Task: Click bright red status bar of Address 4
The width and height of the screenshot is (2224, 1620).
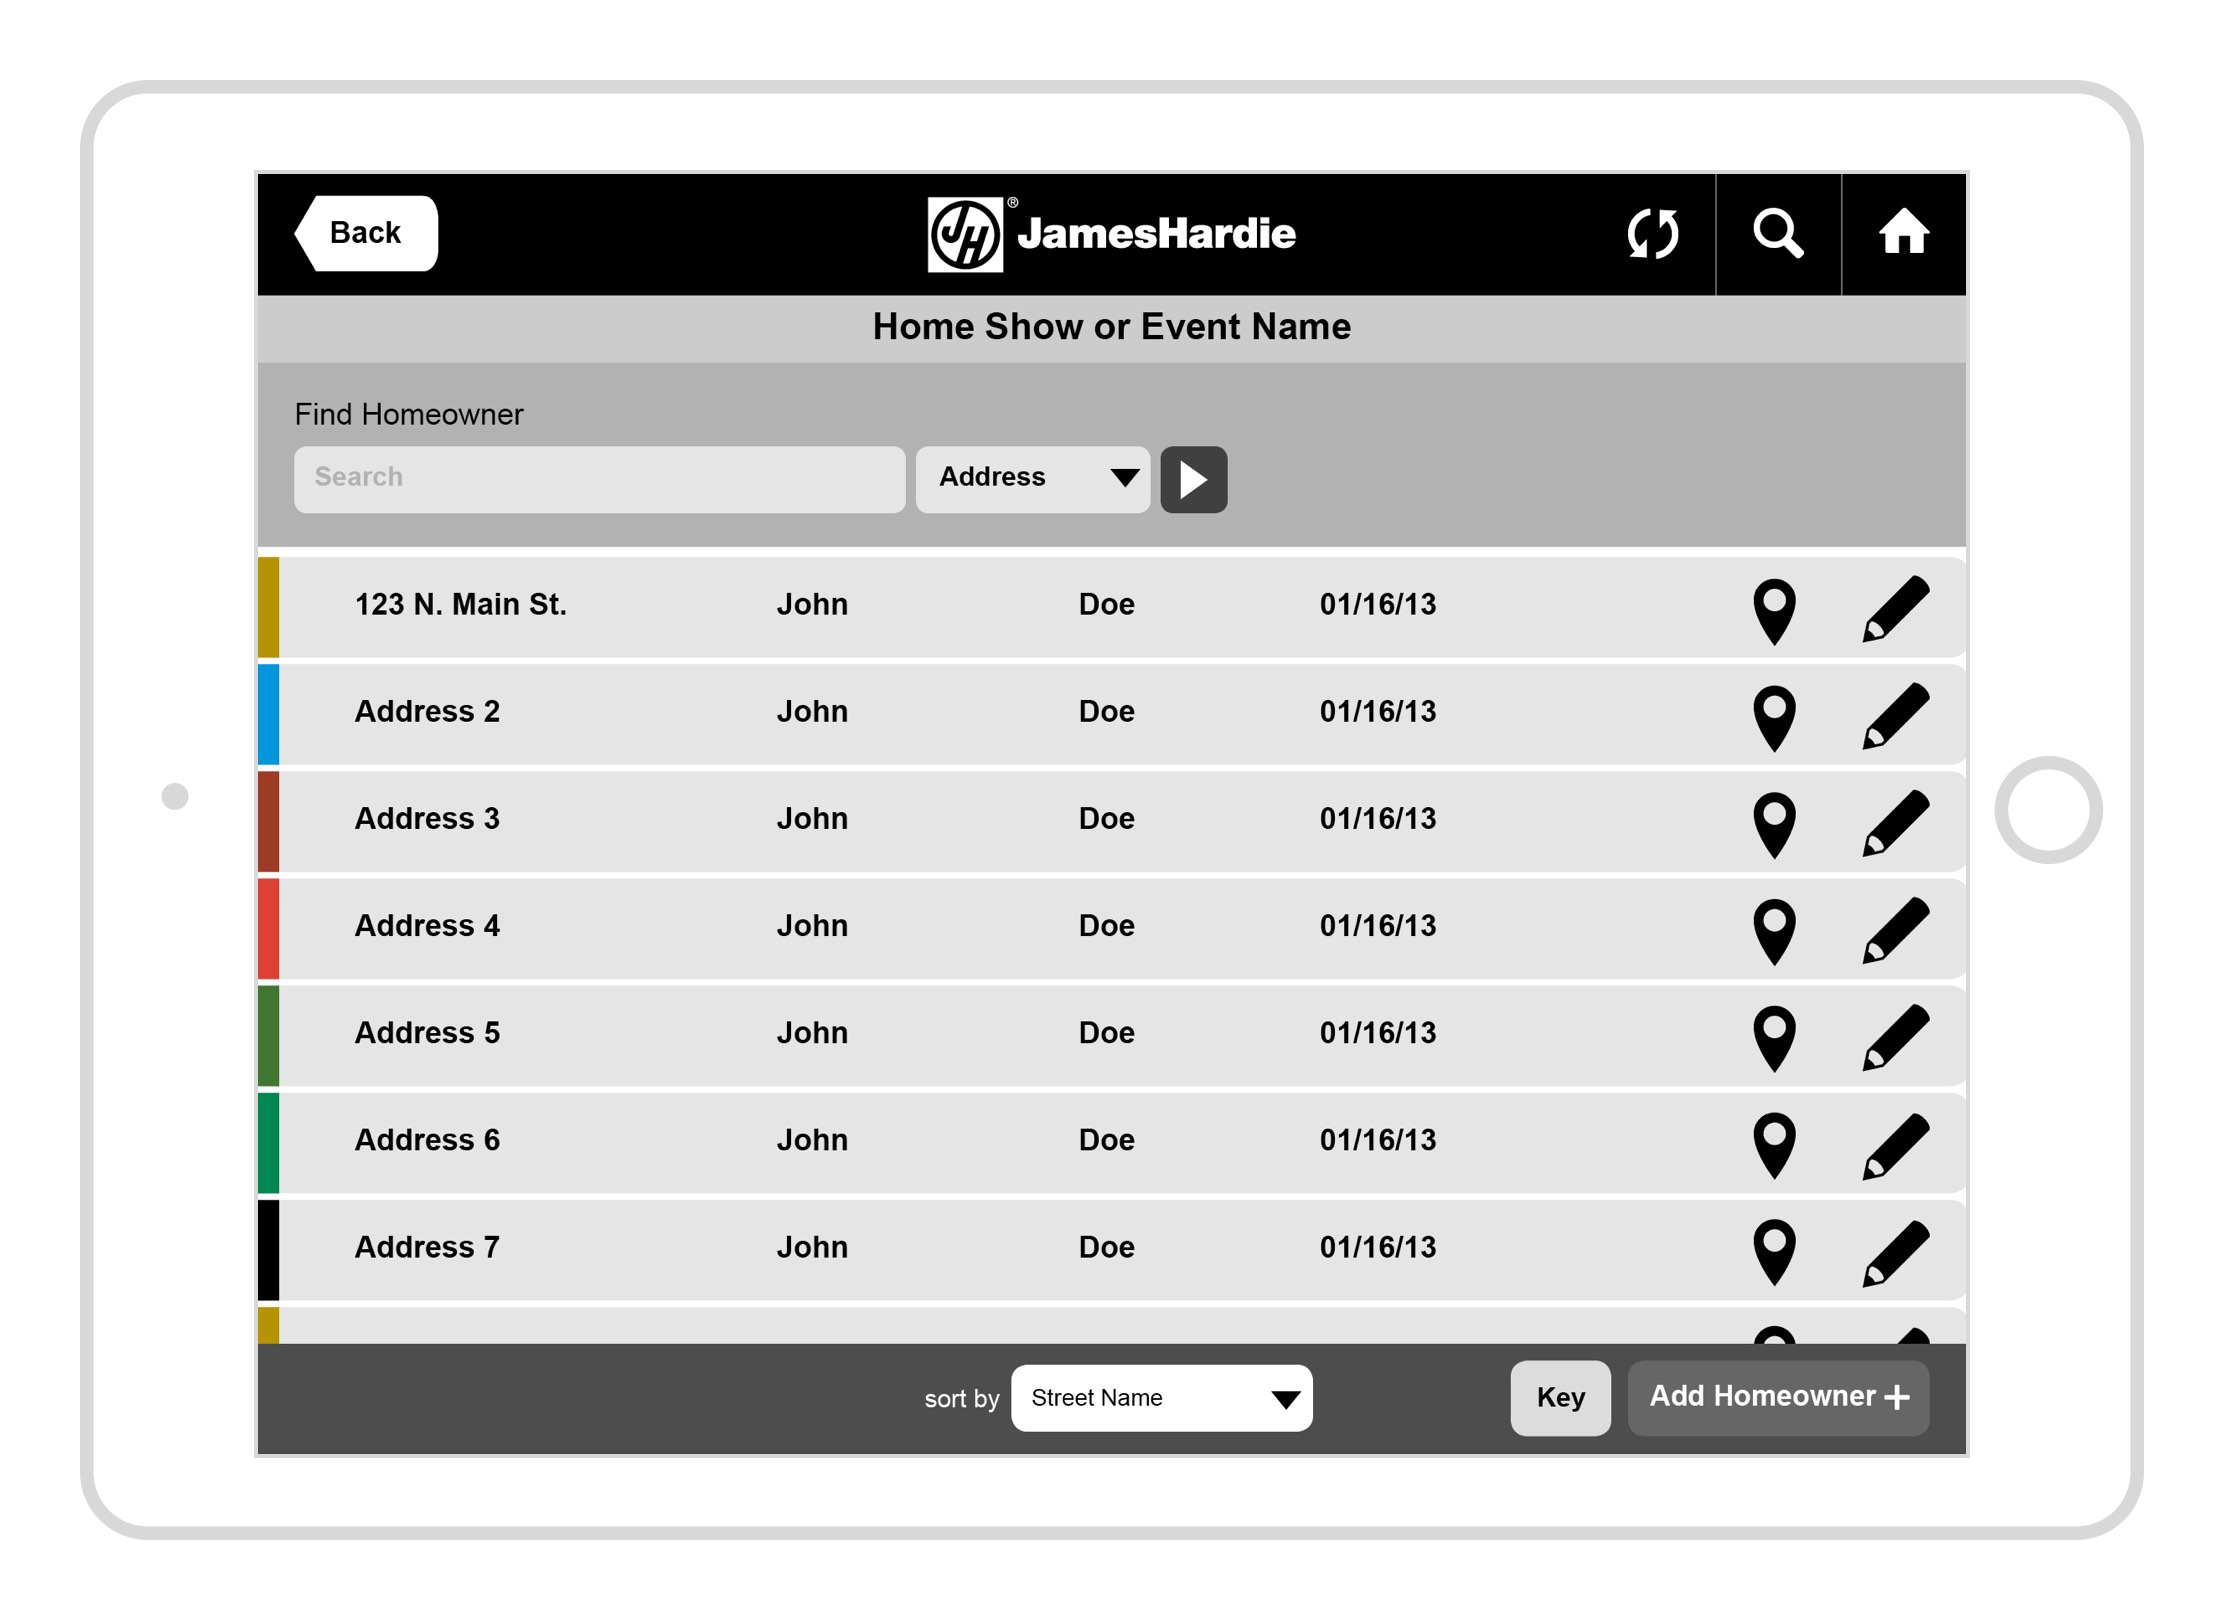Action: point(268,928)
